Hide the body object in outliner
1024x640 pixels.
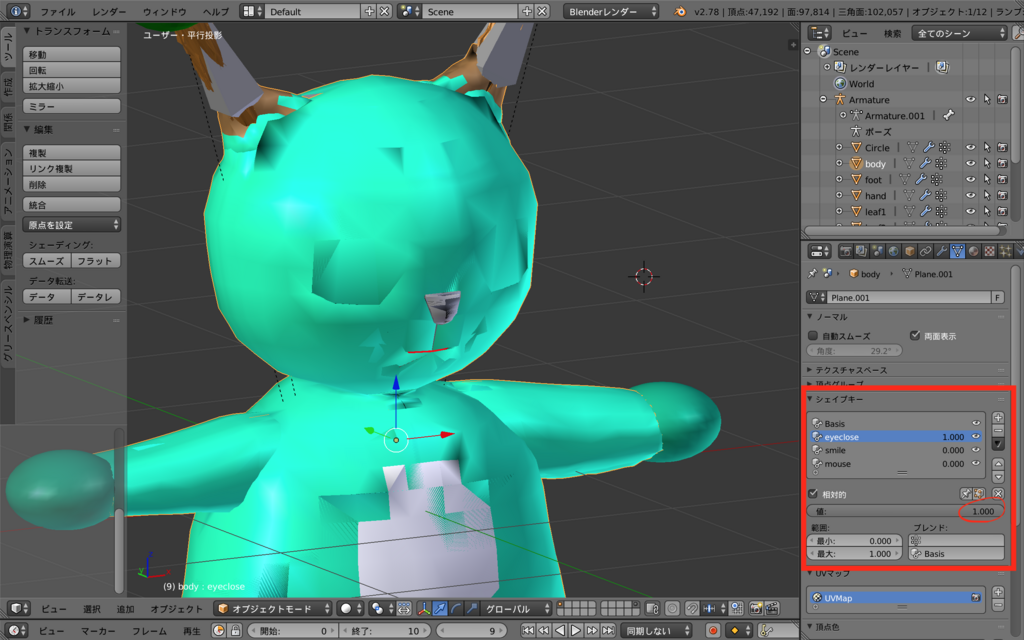[970, 163]
